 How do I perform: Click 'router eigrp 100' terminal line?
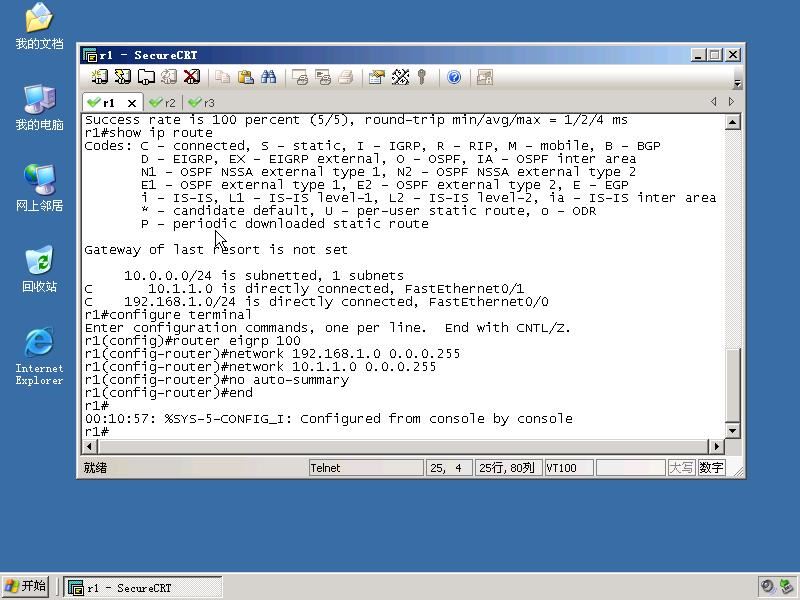click(x=193, y=341)
